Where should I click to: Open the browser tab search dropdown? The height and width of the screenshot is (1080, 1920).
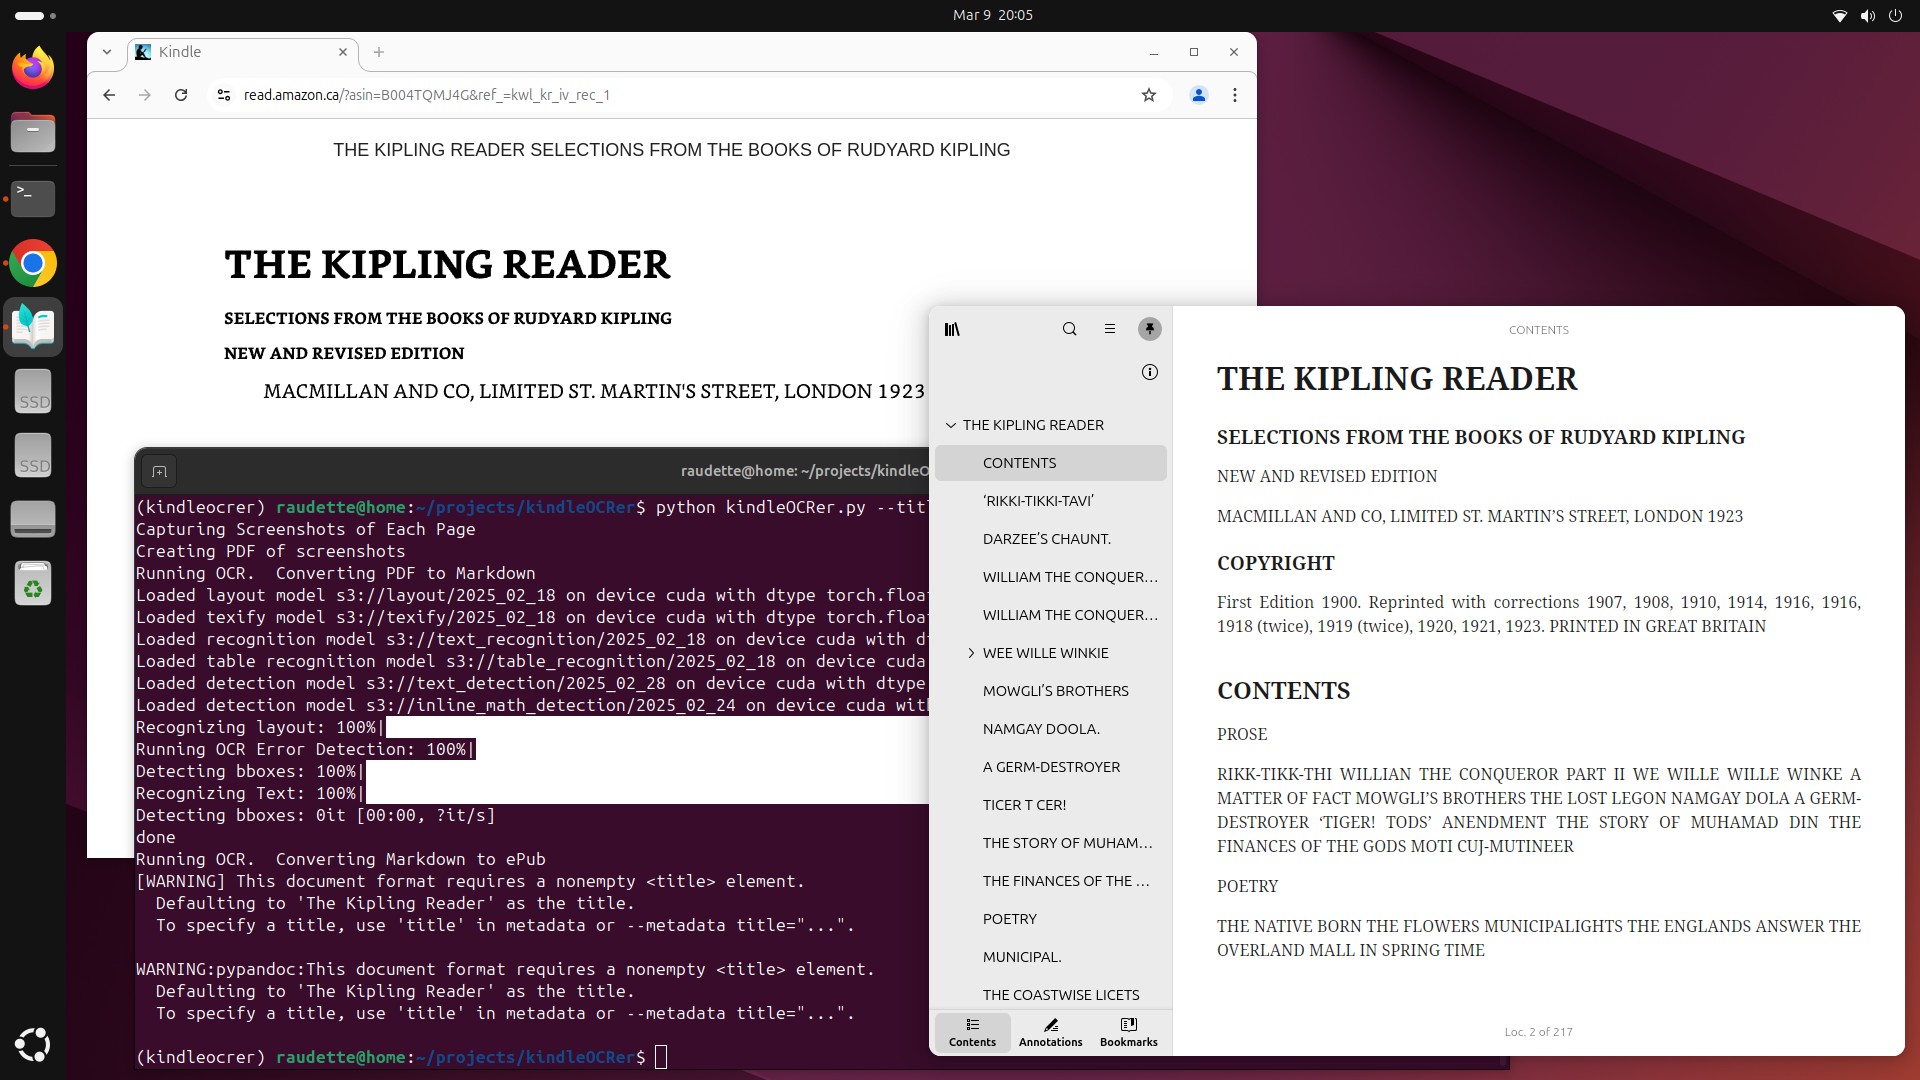pos(107,52)
